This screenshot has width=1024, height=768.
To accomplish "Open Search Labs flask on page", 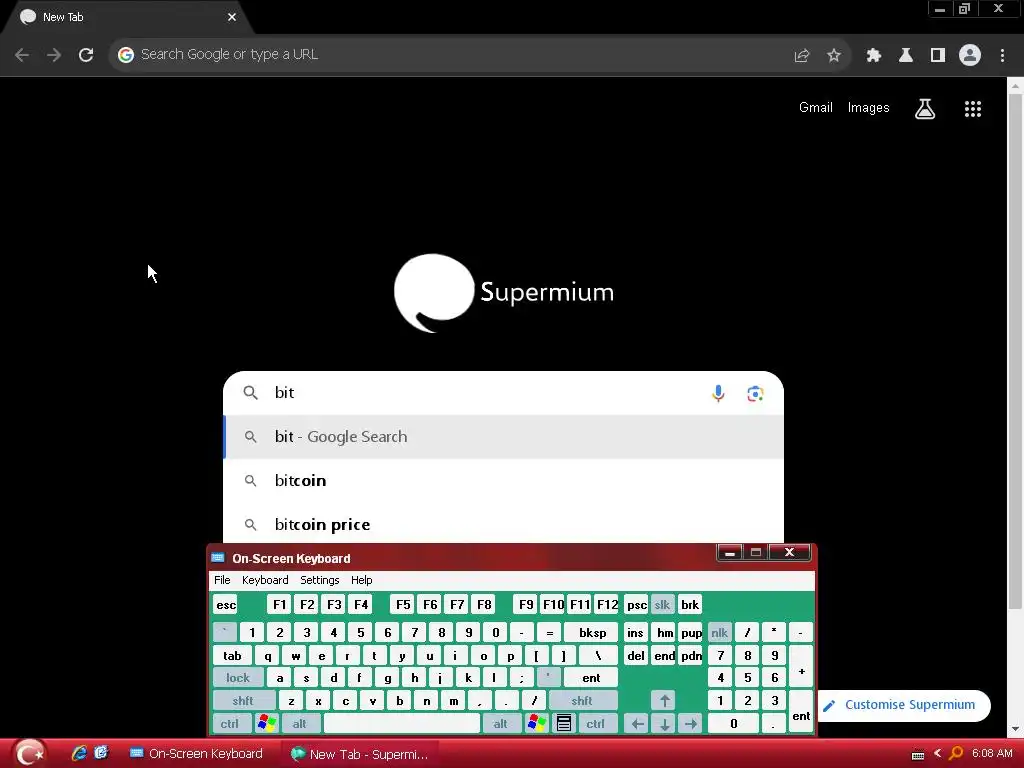I will point(925,108).
